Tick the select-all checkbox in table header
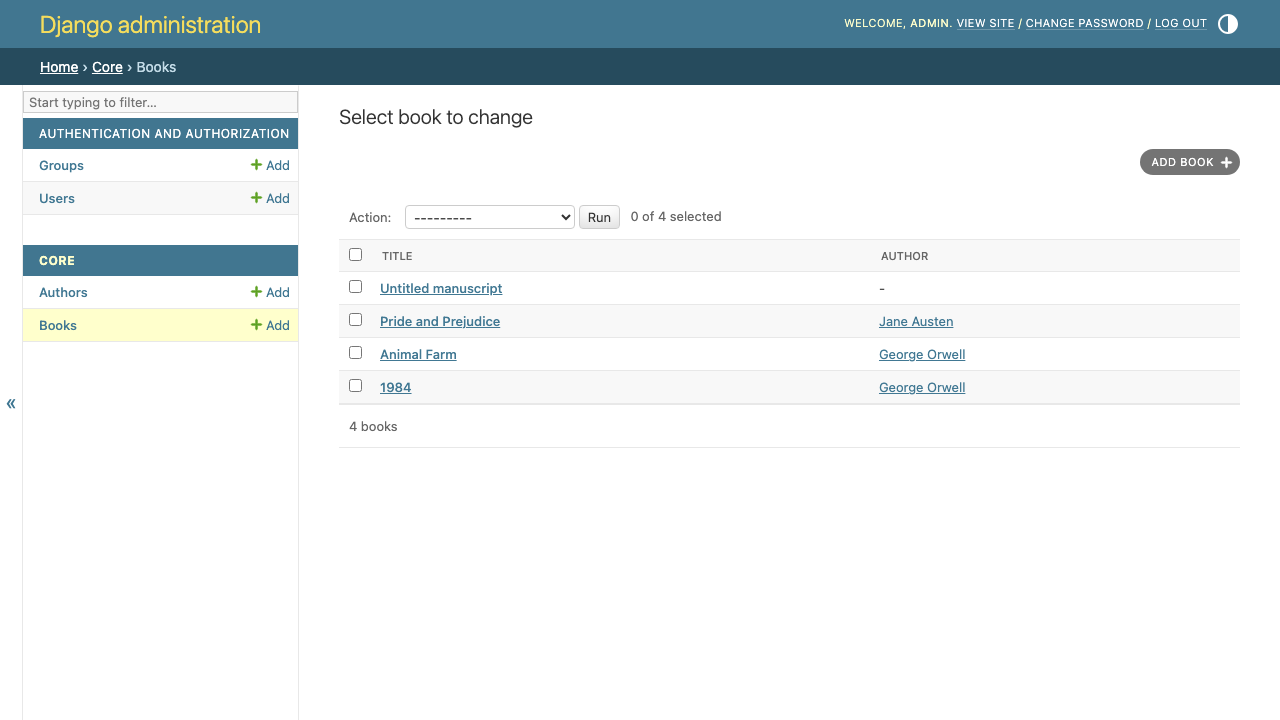This screenshot has height=720, width=1280. [x=355, y=254]
